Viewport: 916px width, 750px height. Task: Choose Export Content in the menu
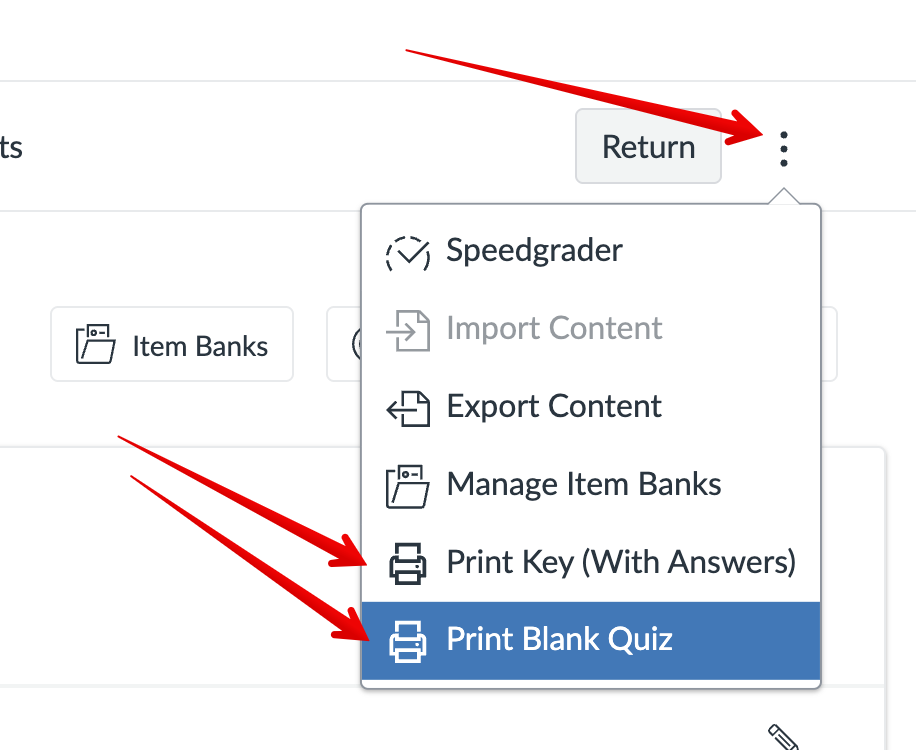pos(554,406)
